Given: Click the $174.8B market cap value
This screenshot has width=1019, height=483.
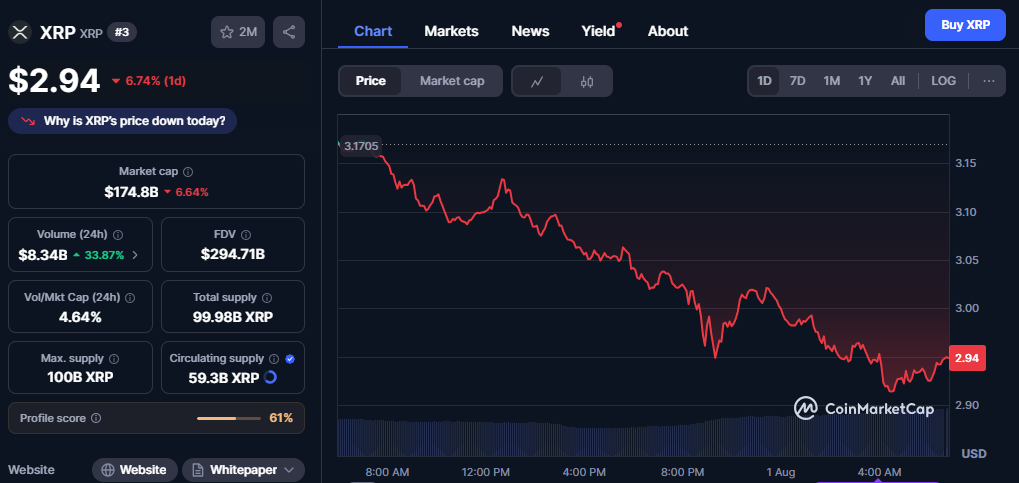Looking at the screenshot, I should pos(131,192).
